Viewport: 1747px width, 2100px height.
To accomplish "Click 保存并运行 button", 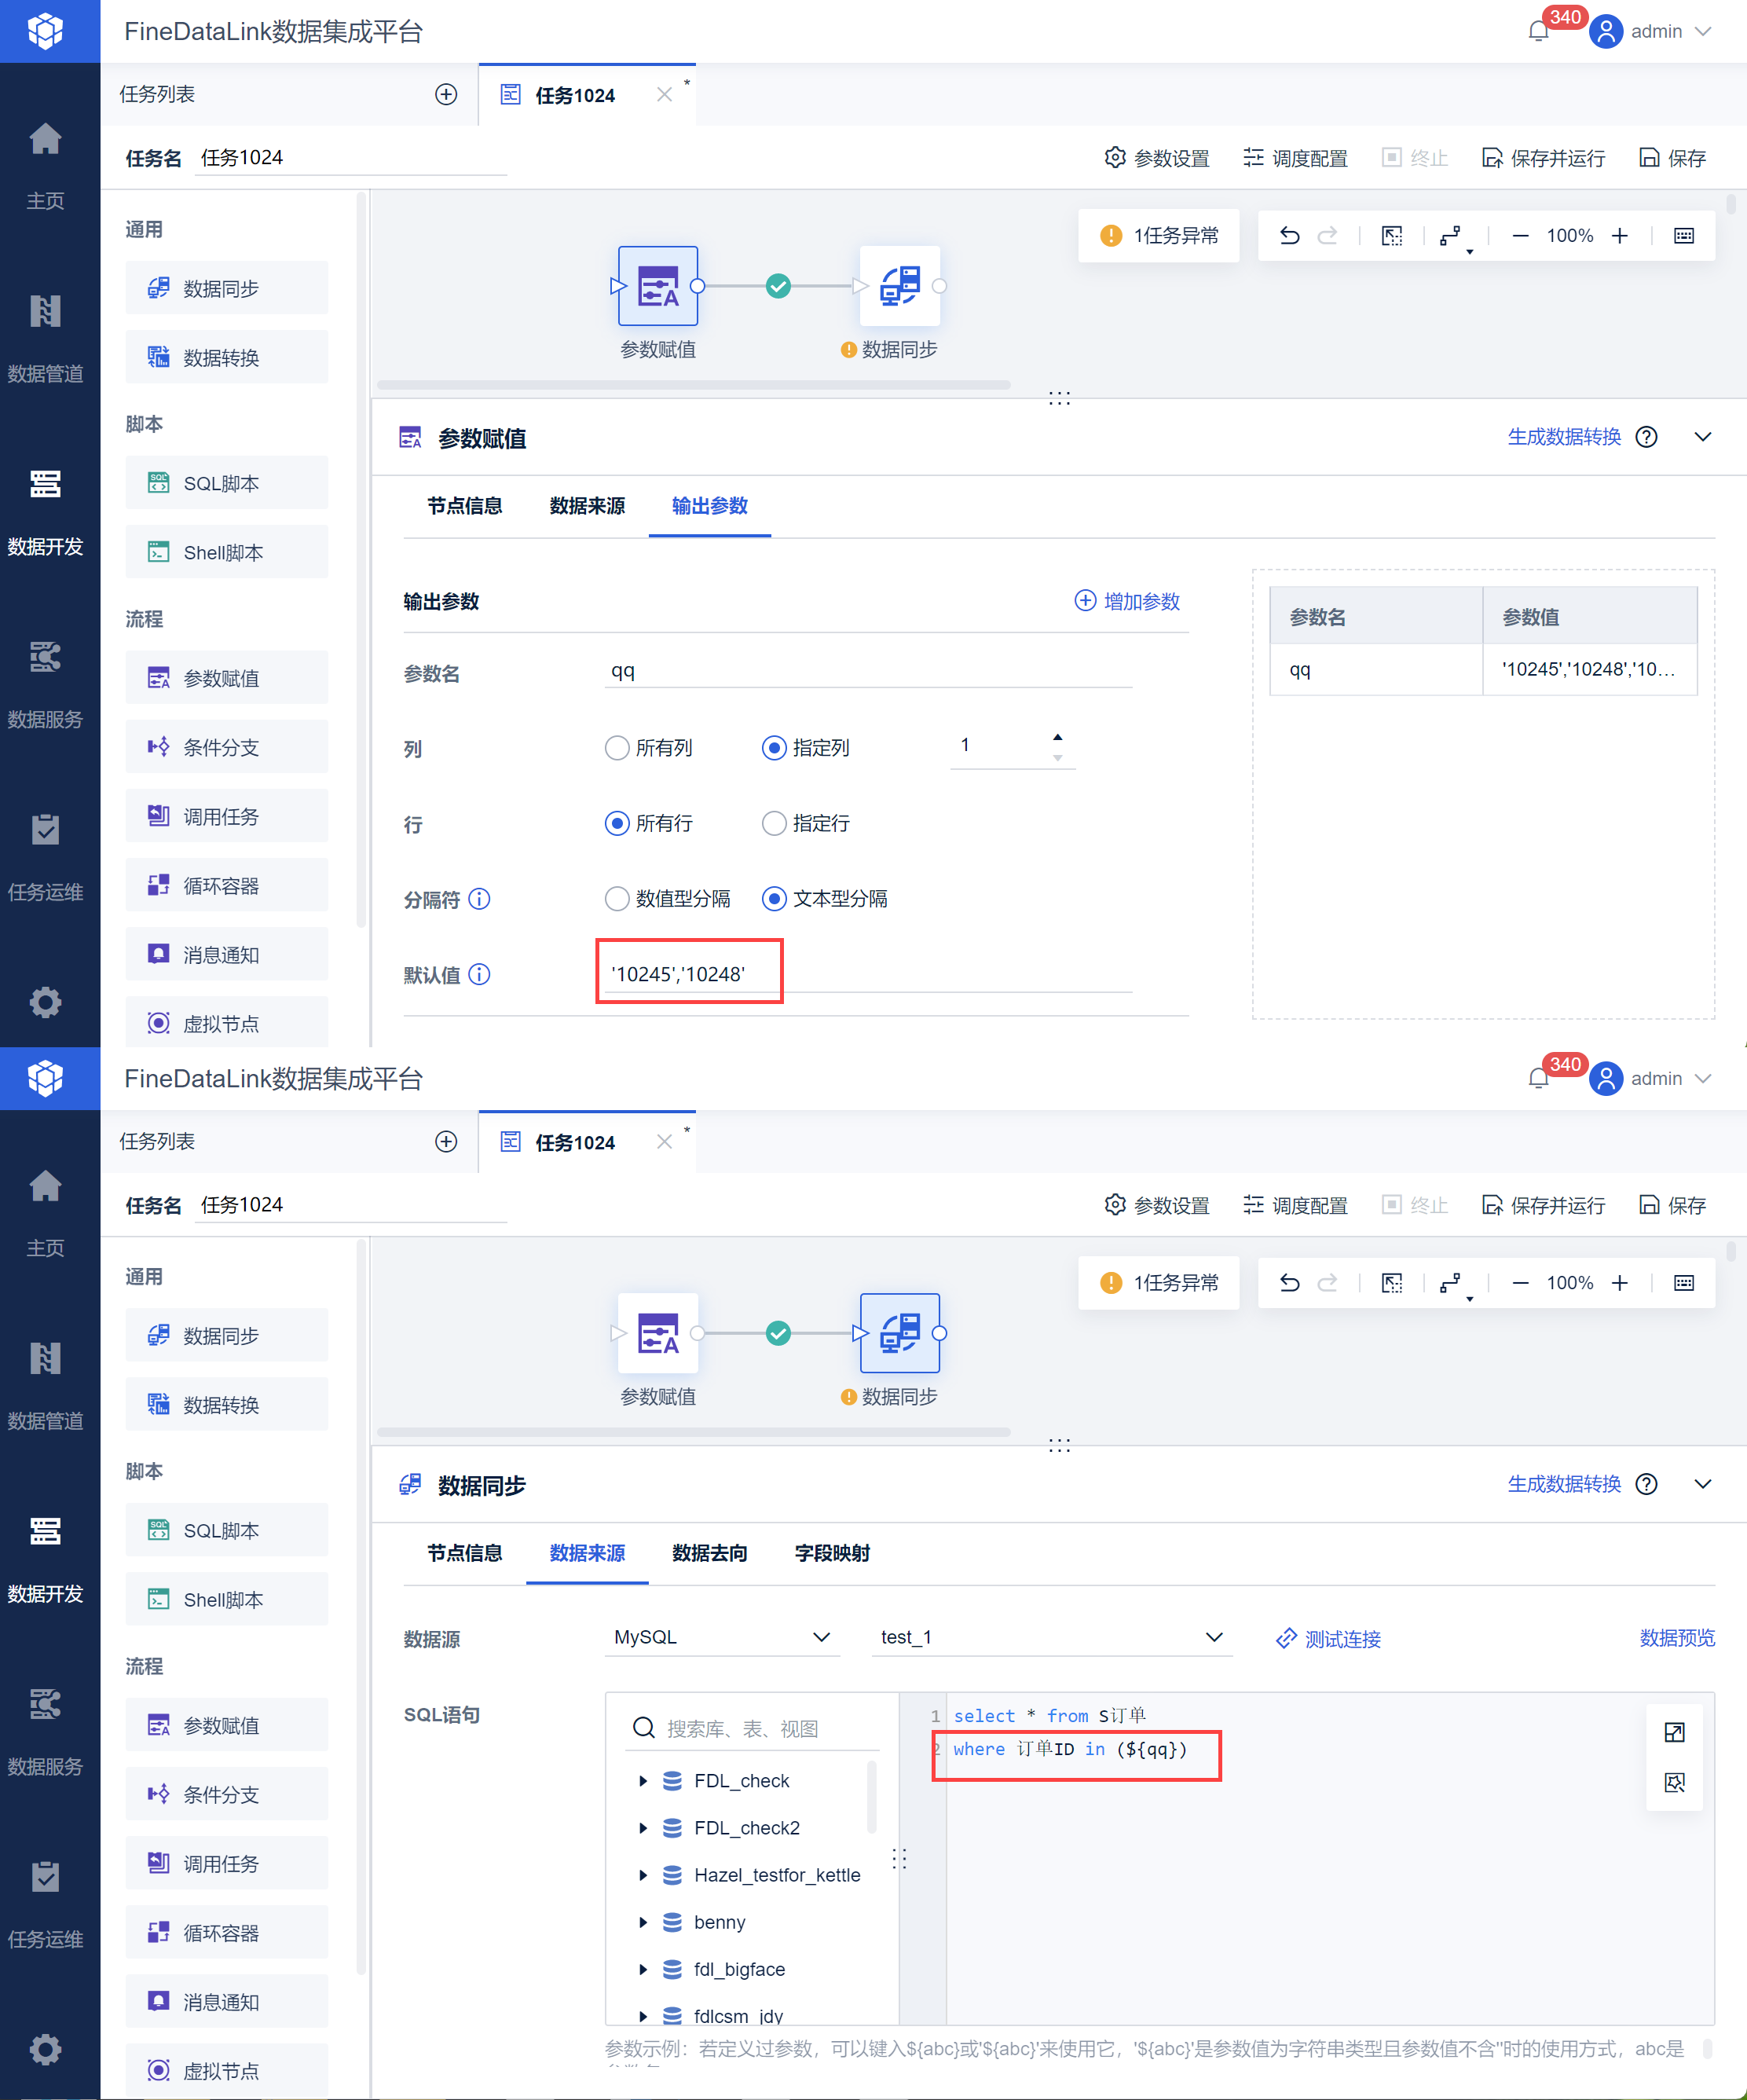I will click(x=1544, y=158).
